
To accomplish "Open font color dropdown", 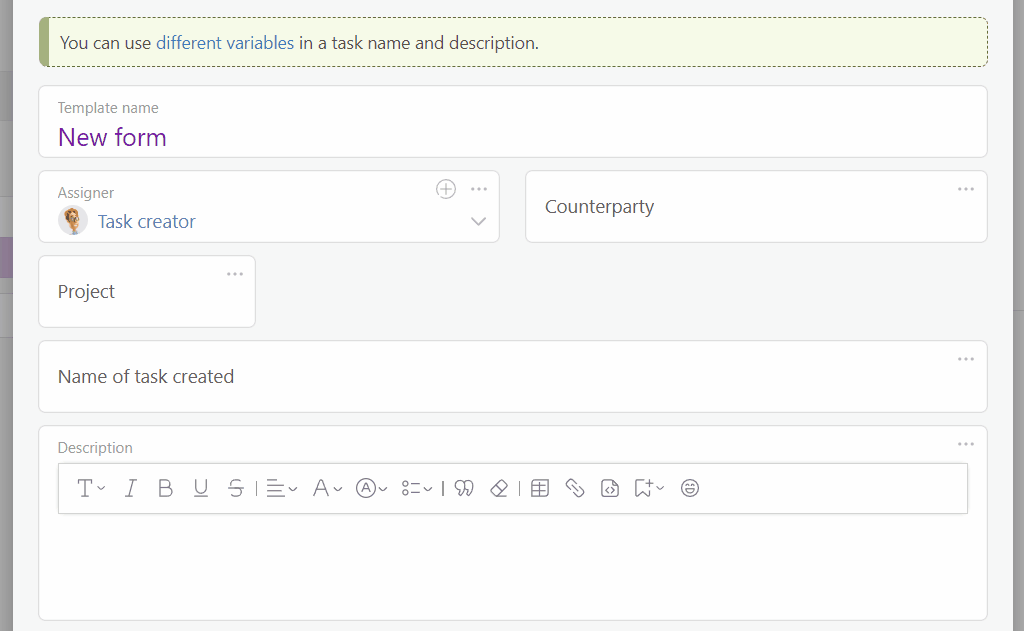I will [x=327, y=488].
